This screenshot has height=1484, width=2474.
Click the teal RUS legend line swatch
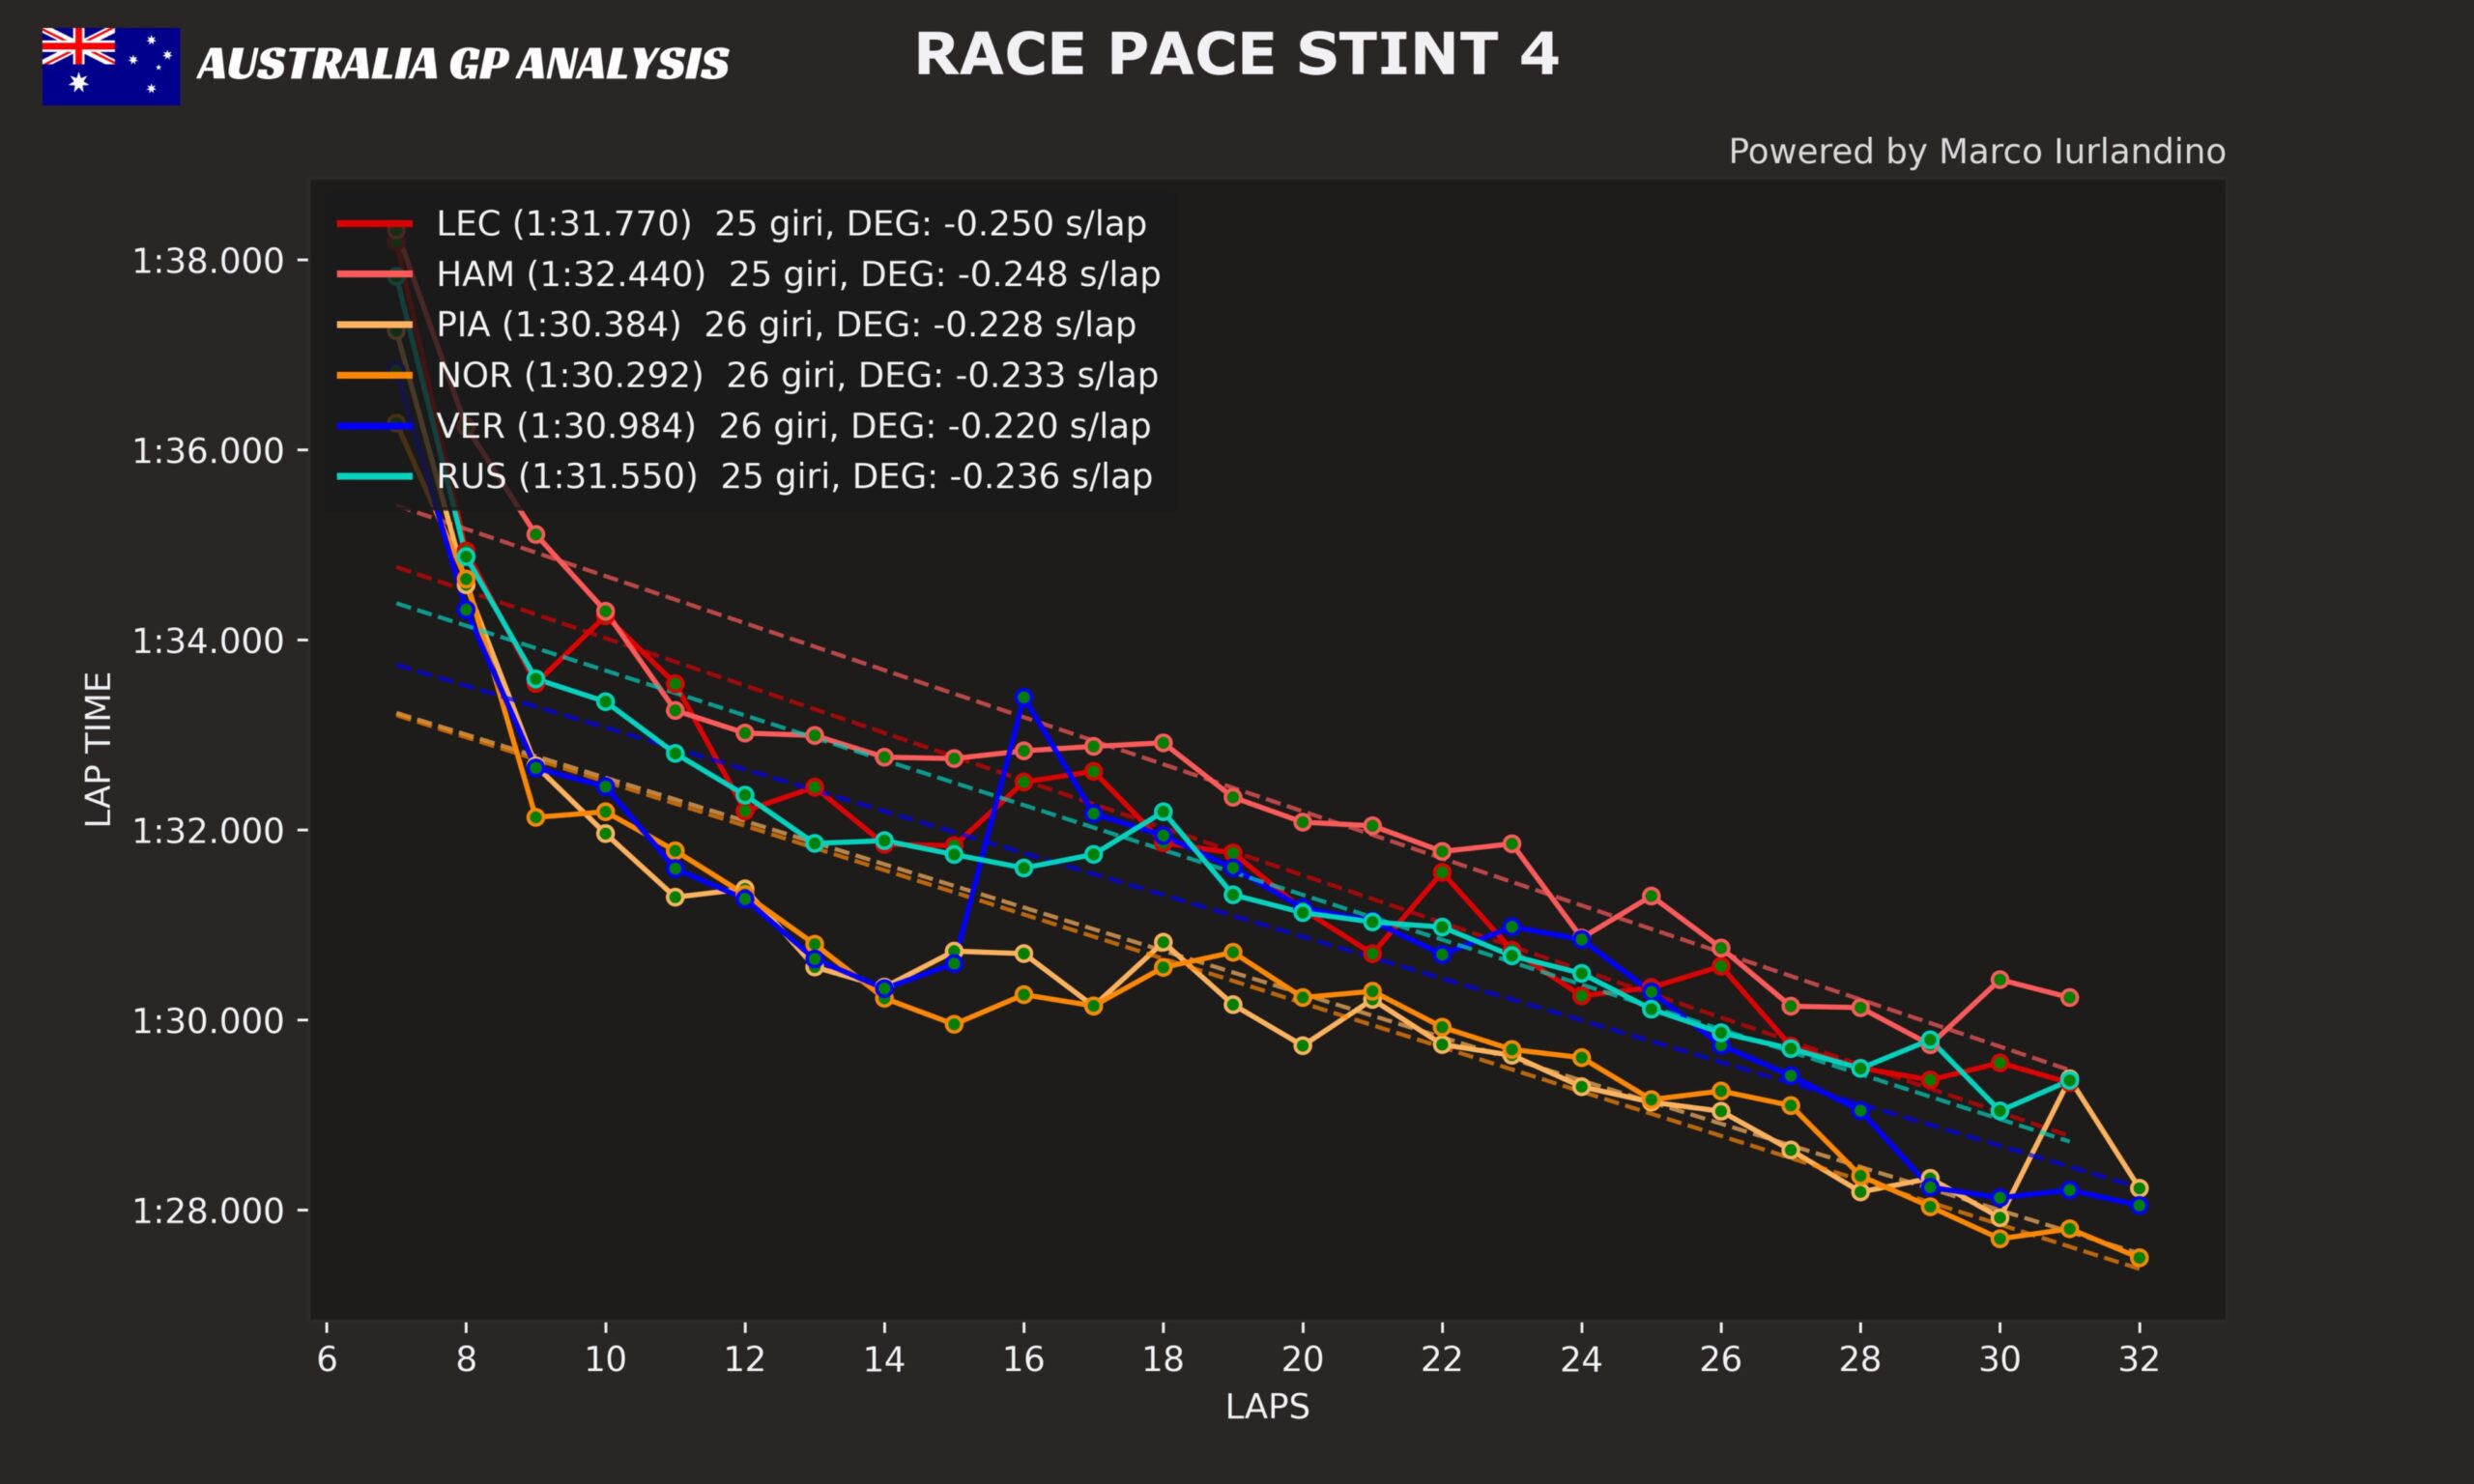click(x=375, y=476)
